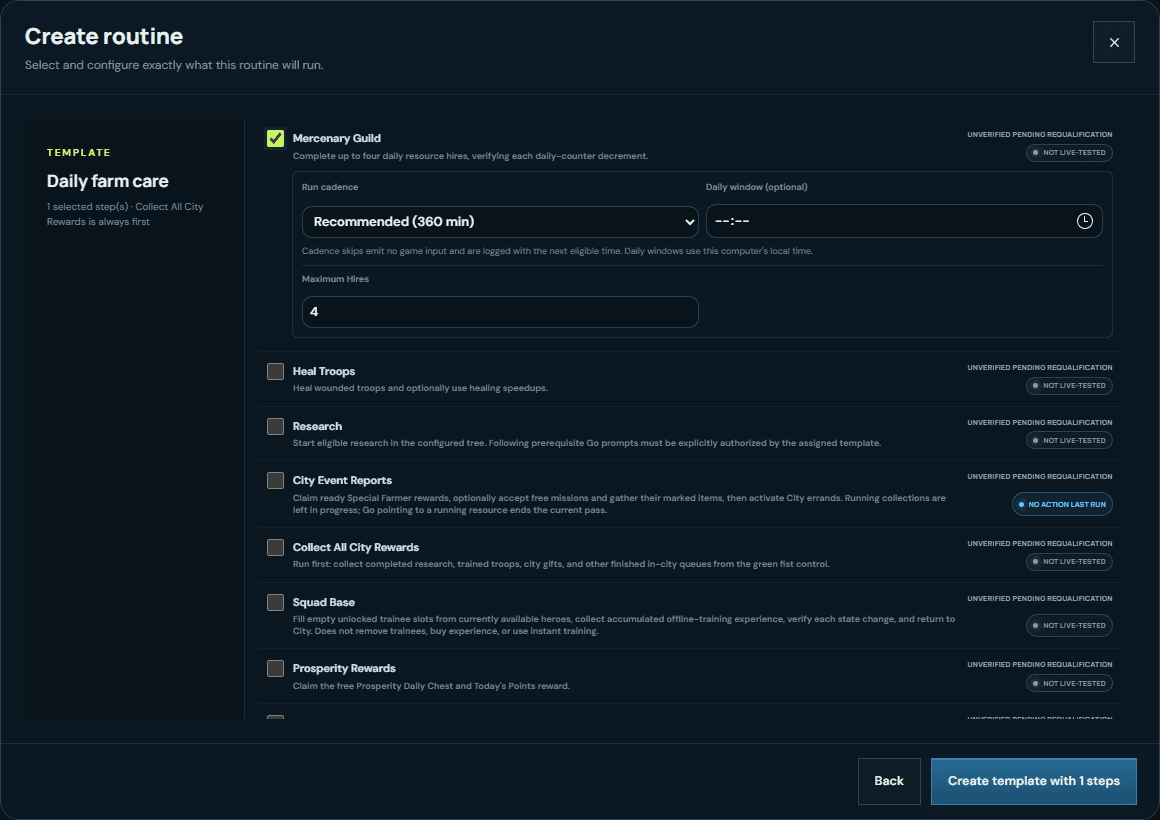Click the clock icon in Daily window
1160x820 pixels.
tap(1085, 221)
